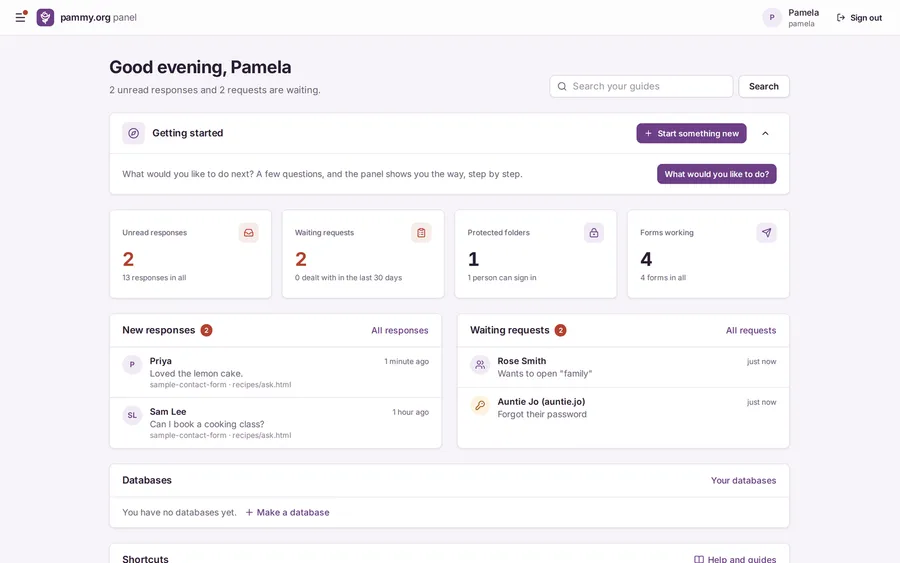
Task: Click the plus icon before Make a database
Action: tap(249, 512)
